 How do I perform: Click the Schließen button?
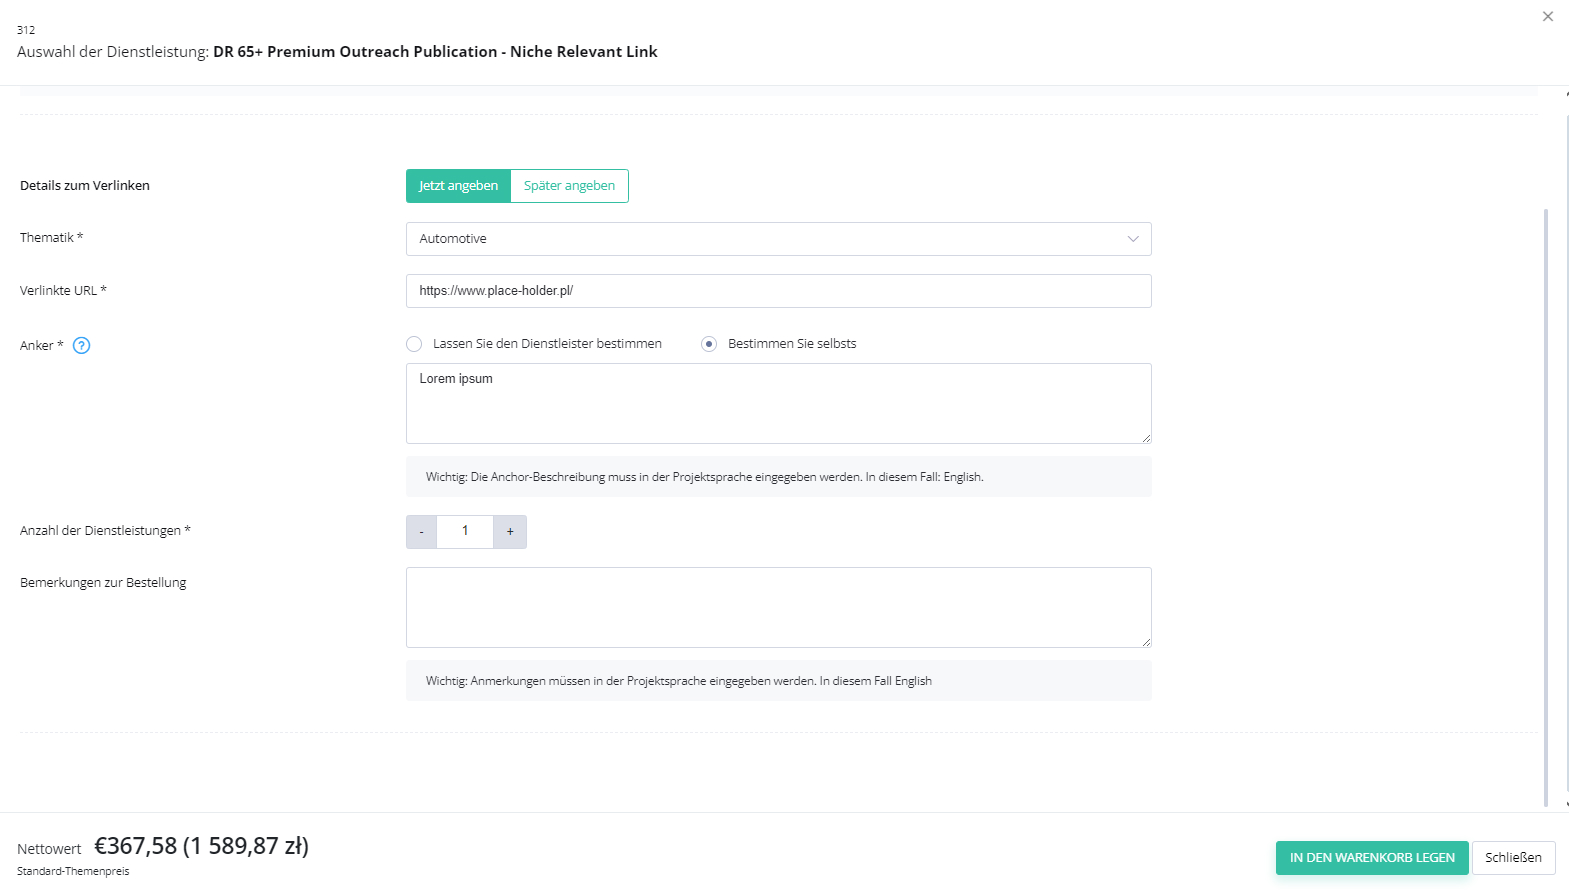point(1513,858)
